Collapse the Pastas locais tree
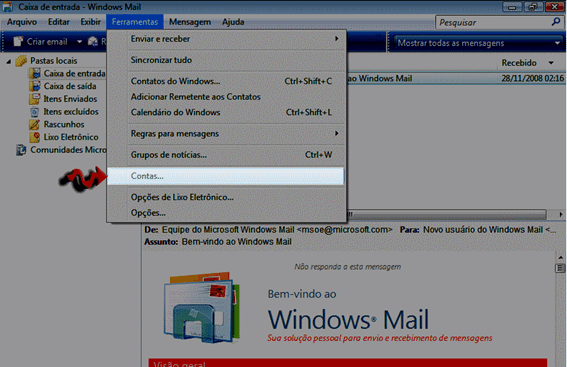 [x=9, y=61]
